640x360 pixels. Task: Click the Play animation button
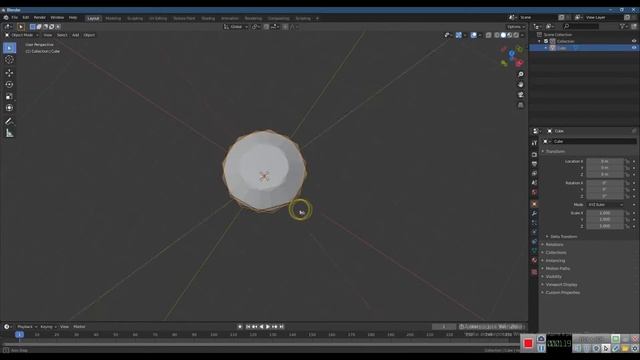pos(268,327)
